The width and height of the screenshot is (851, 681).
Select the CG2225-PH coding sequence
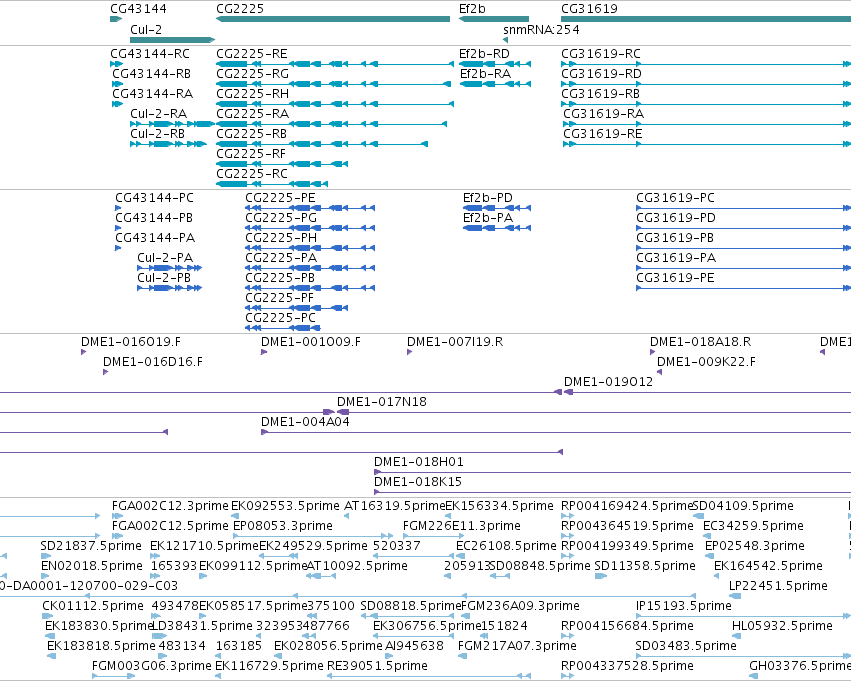click(x=310, y=249)
